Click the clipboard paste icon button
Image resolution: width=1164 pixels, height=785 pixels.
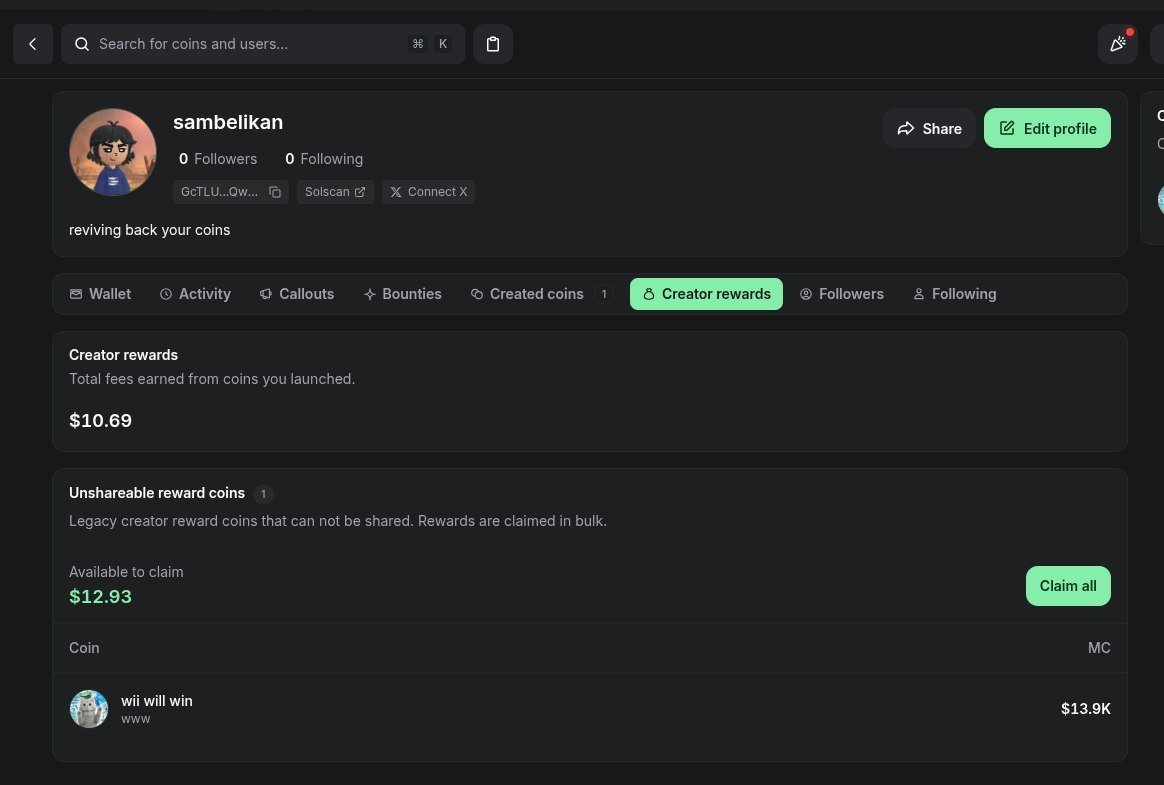[x=493, y=44]
